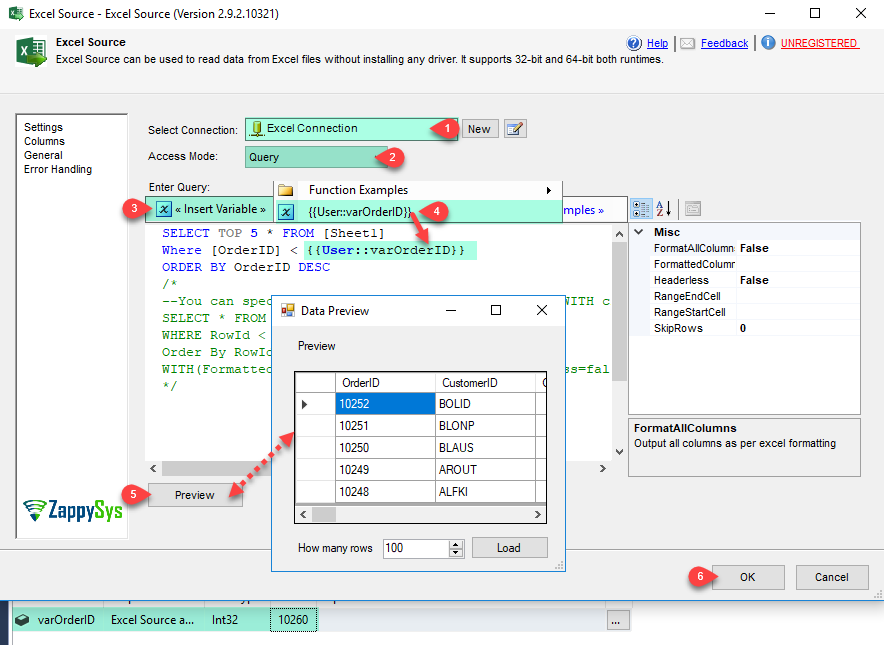The height and width of the screenshot is (645, 884).
Task: Click the How many rows input field
Action: (x=416, y=548)
